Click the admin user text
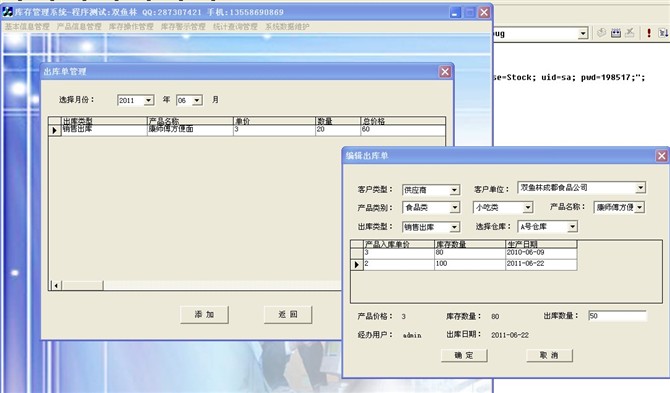 (x=412, y=335)
